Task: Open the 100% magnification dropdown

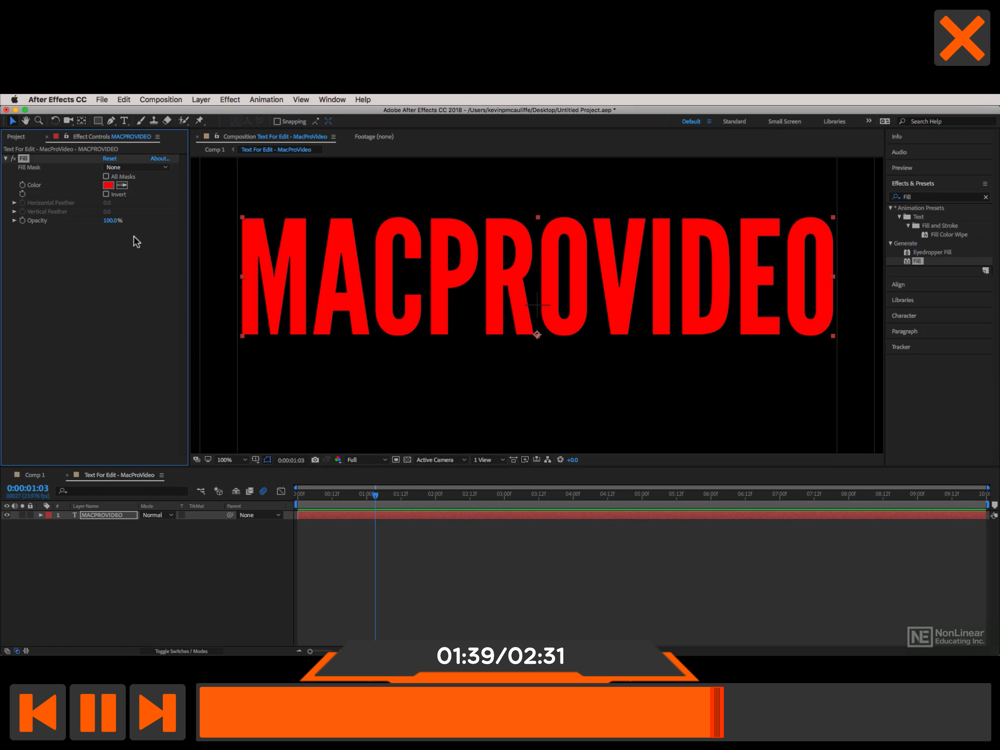Action: click(x=232, y=460)
